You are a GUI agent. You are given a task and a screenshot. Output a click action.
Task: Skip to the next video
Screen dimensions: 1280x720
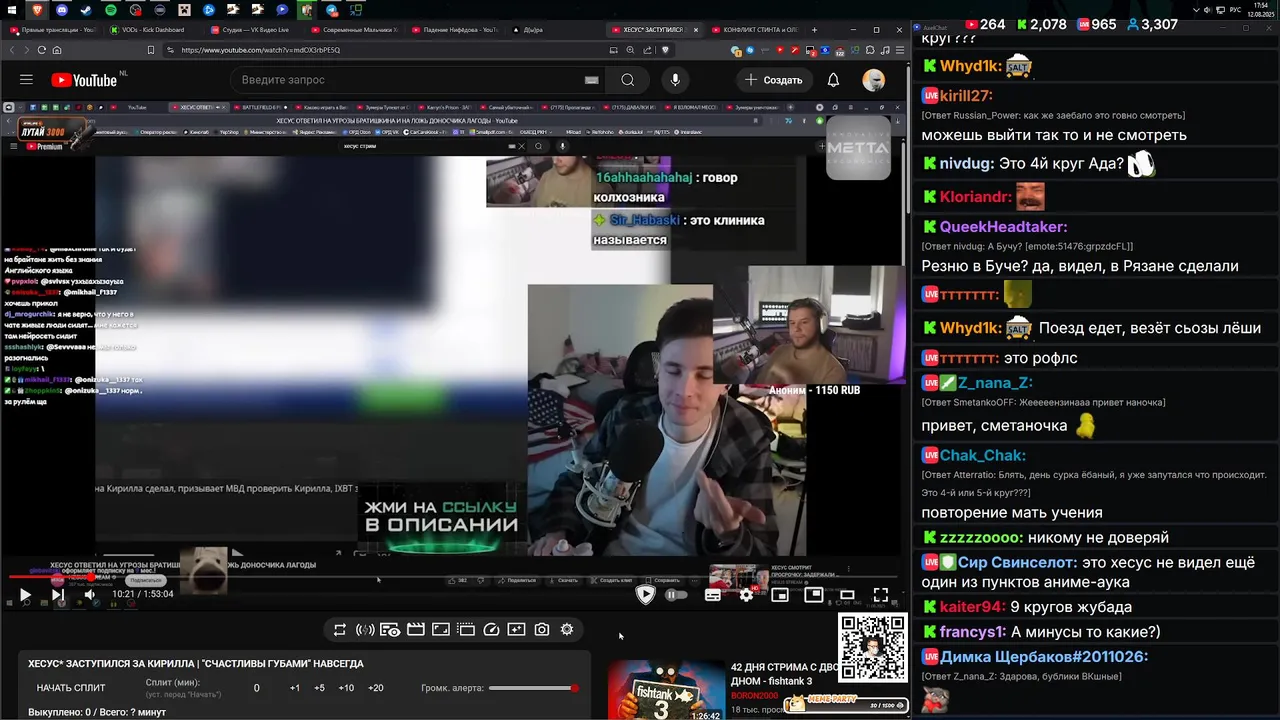pyautogui.click(x=57, y=594)
